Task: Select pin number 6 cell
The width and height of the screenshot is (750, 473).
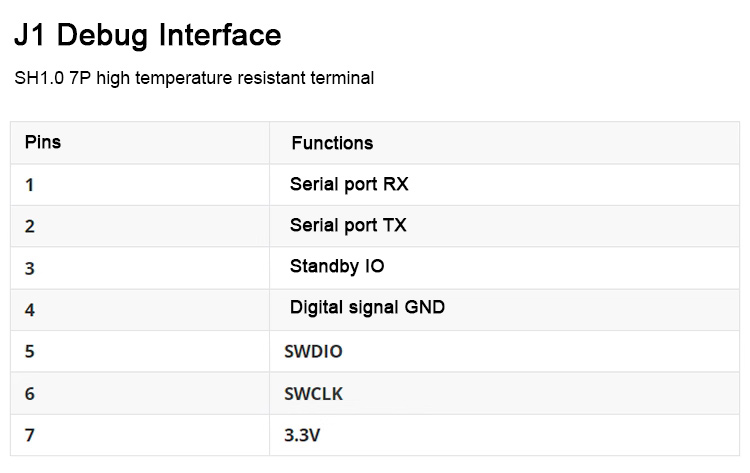Action: 140,393
